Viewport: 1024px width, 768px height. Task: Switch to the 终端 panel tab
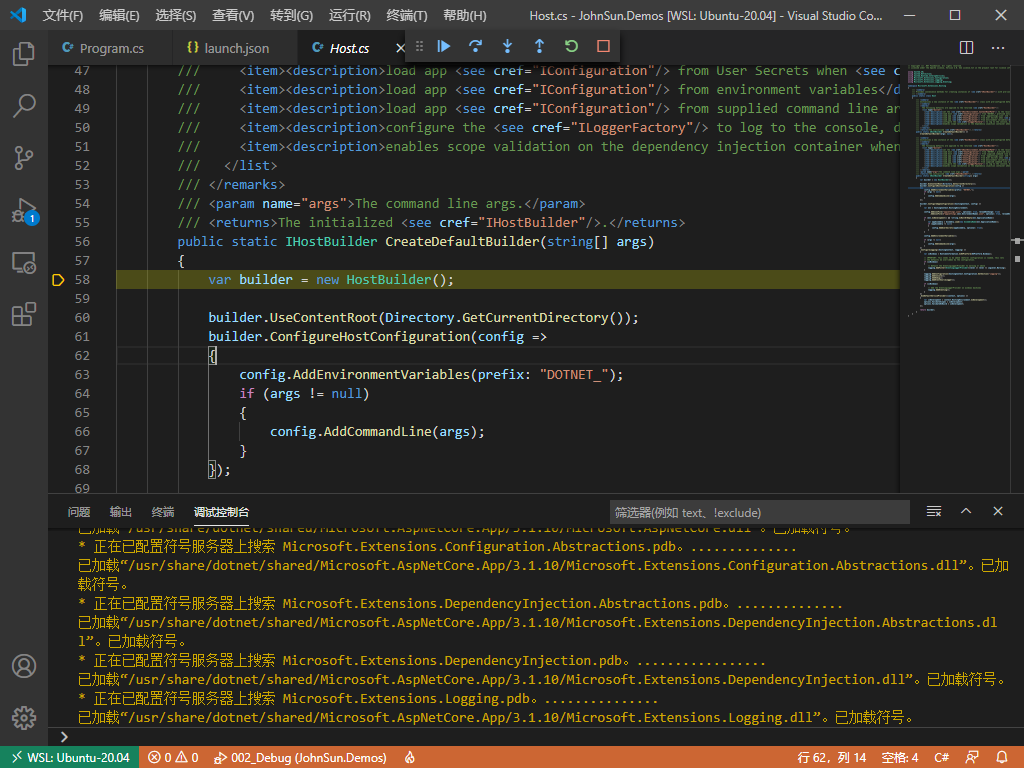163,512
